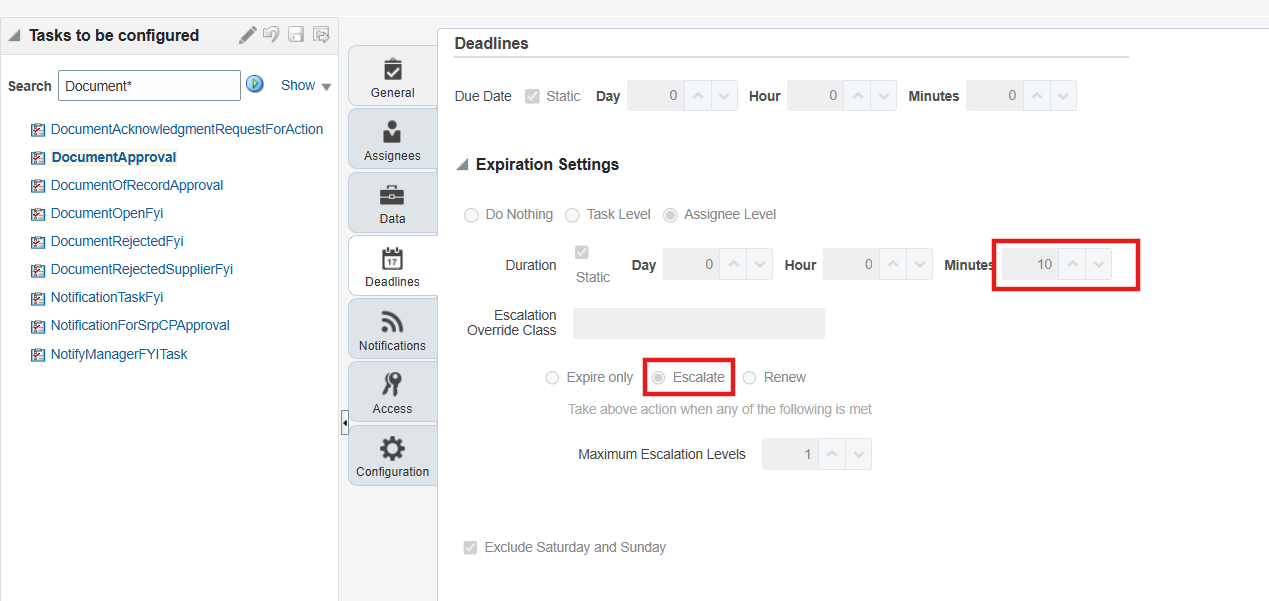The width and height of the screenshot is (1269, 601).
Task: Click the Commit task deployment icon
Action: pos(320,34)
